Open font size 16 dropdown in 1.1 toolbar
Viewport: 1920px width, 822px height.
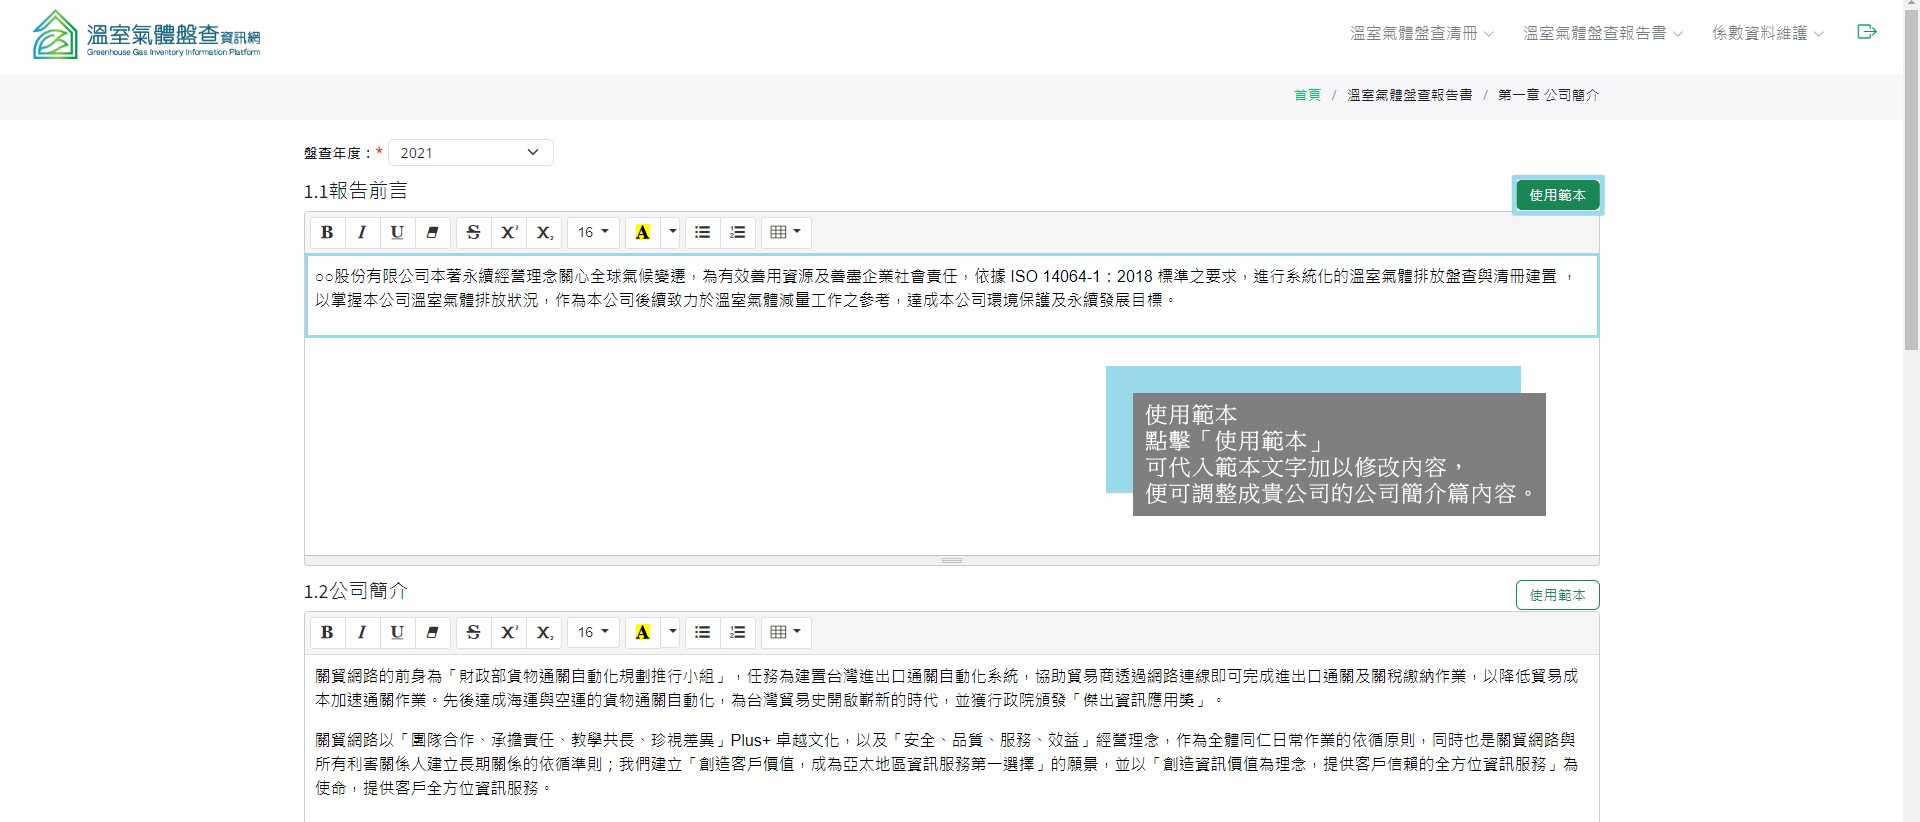(593, 233)
